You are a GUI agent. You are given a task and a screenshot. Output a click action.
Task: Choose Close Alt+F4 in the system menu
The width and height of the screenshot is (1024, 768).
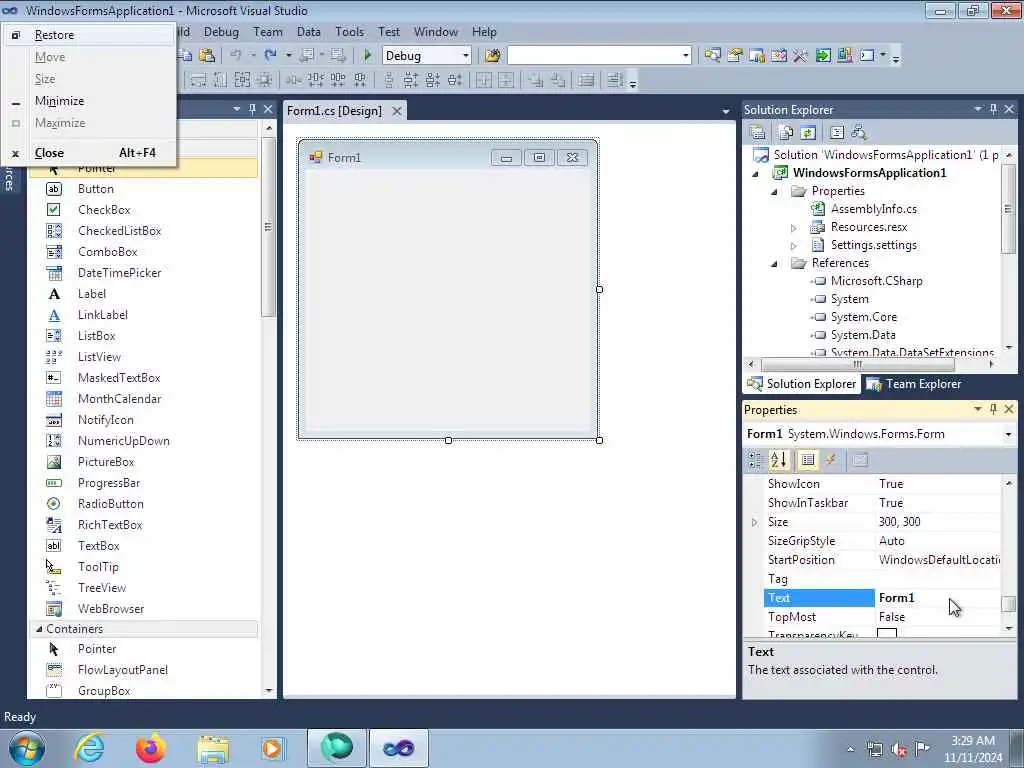(89, 153)
